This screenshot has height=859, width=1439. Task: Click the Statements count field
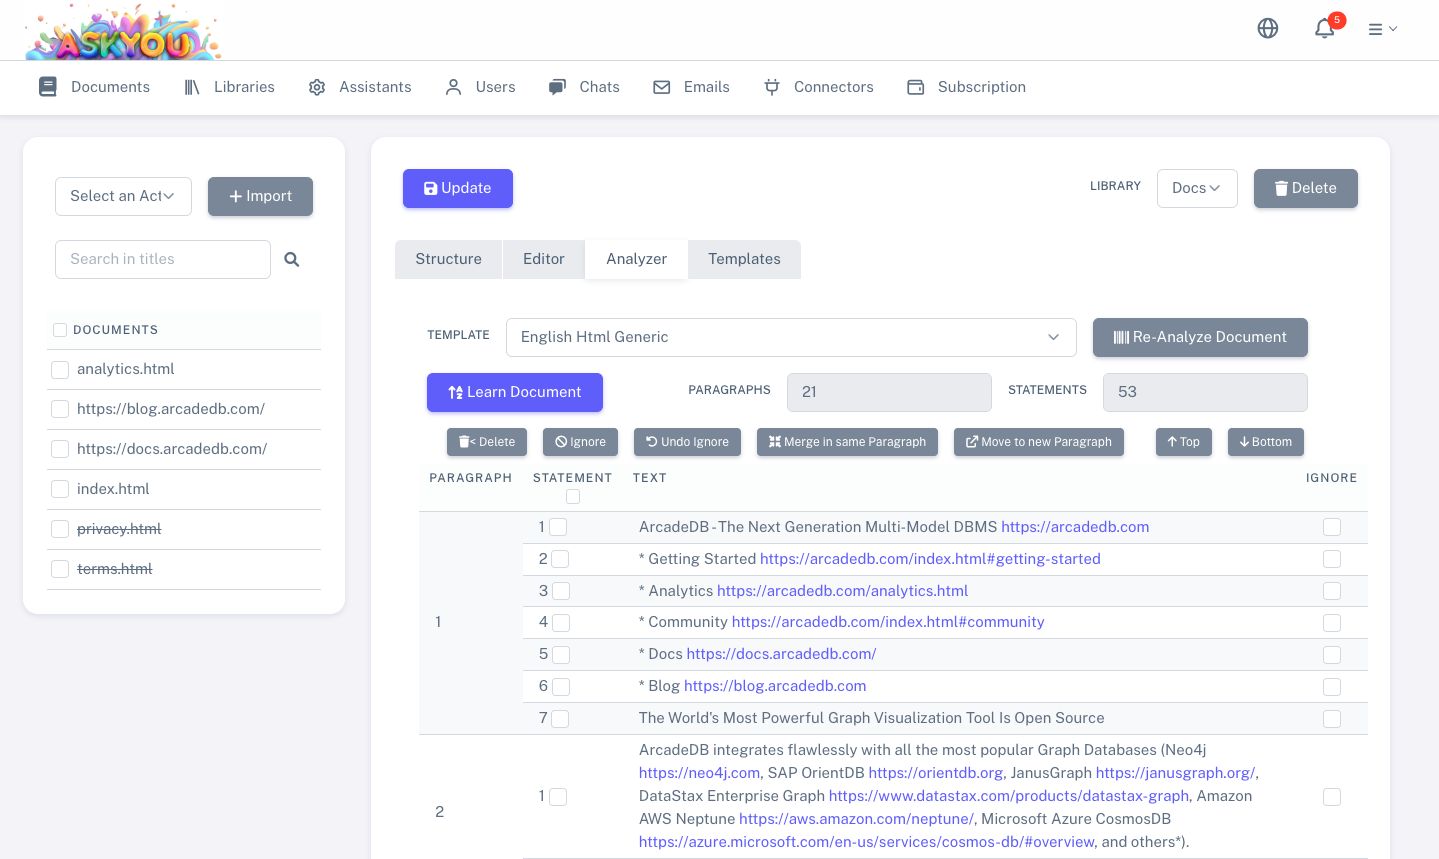coord(1205,392)
